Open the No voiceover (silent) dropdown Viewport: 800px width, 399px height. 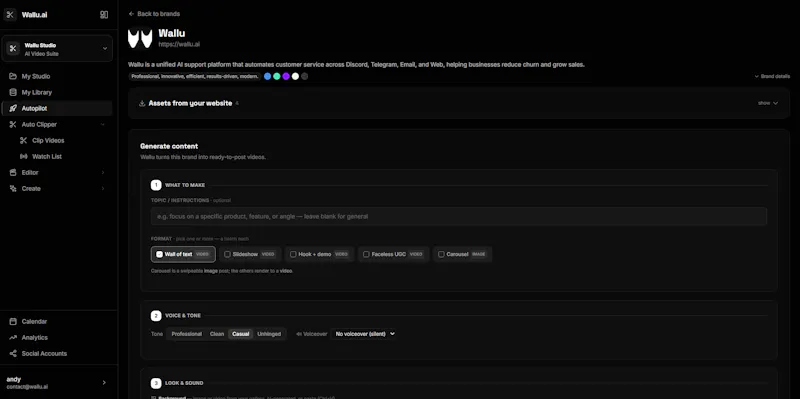[x=364, y=334]
